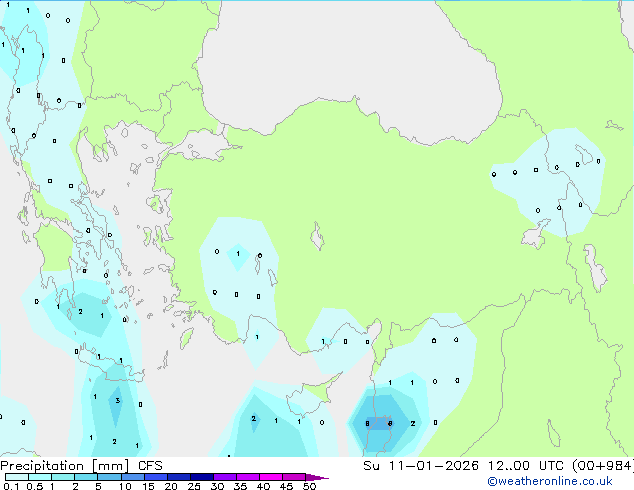Click the legend label '0.1'

click(11, 486)
